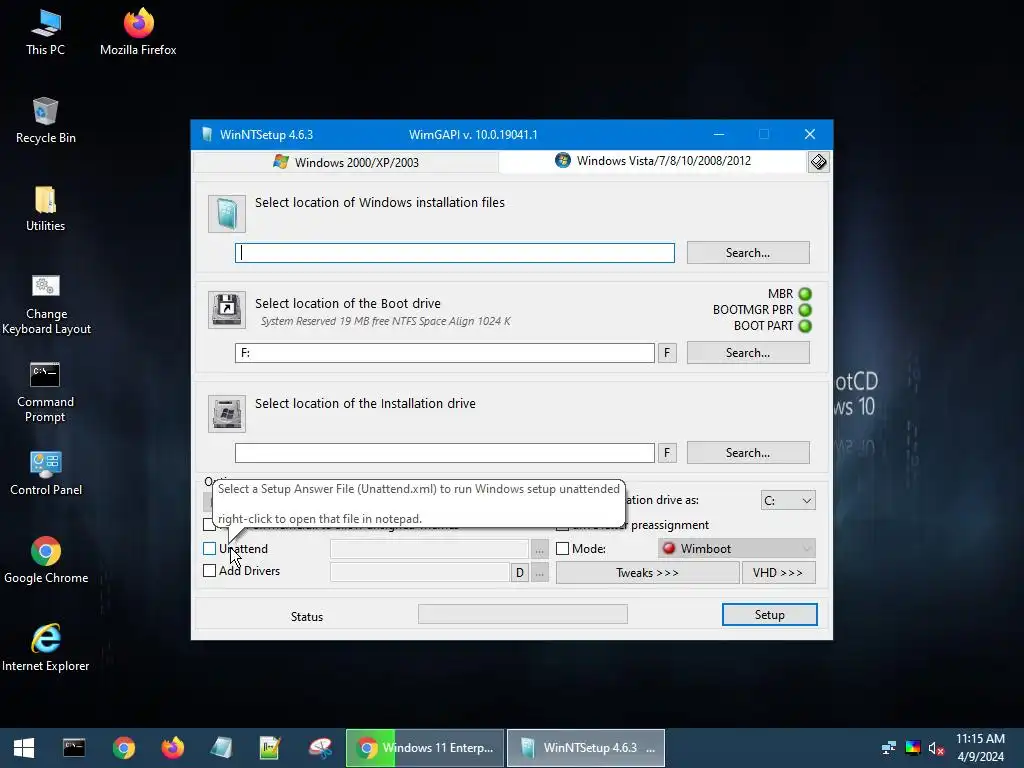The width and height of the screenshot is (1024, 768).
Task: Open the VHD >>> options
Action: coord(778,573)
